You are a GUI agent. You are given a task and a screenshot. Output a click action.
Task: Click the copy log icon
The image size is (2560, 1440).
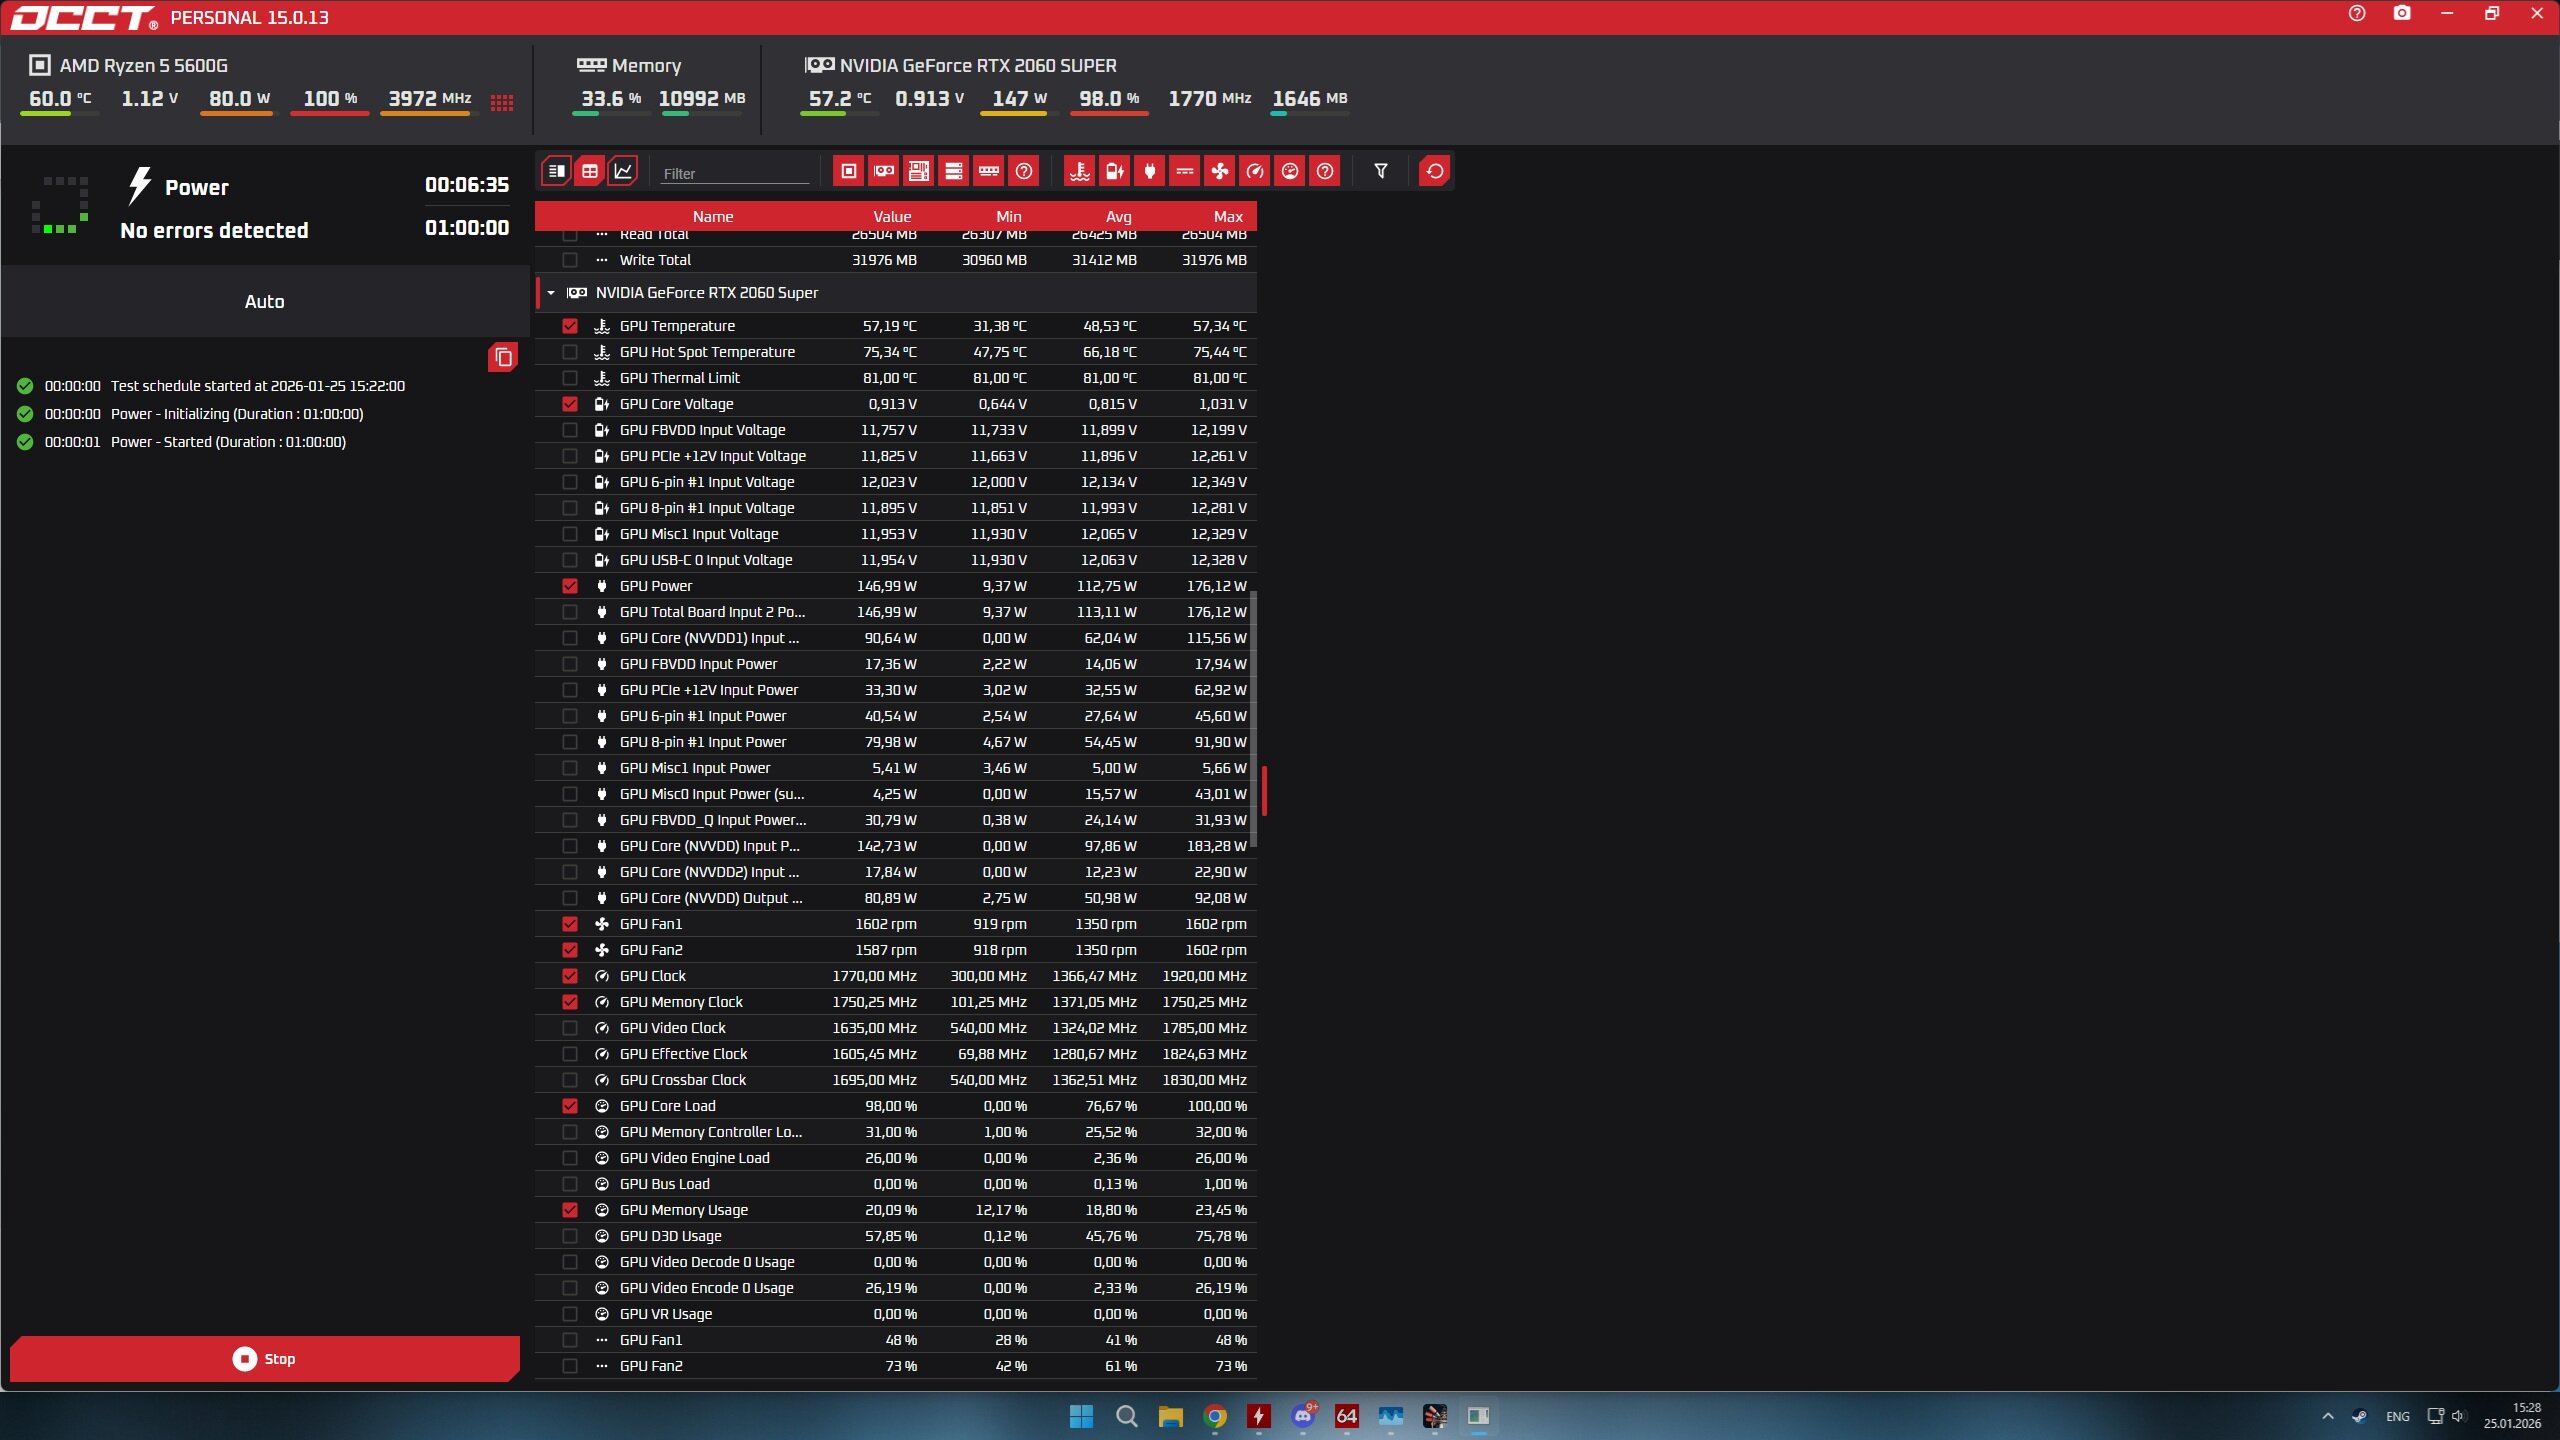click(503, 357)
